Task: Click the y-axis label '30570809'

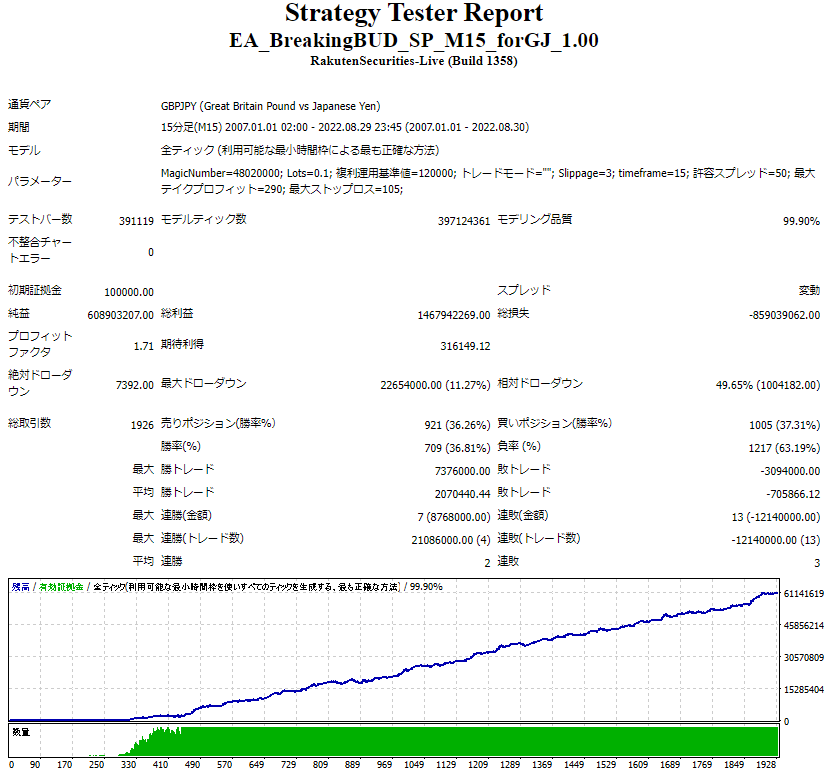Action: 804,658
